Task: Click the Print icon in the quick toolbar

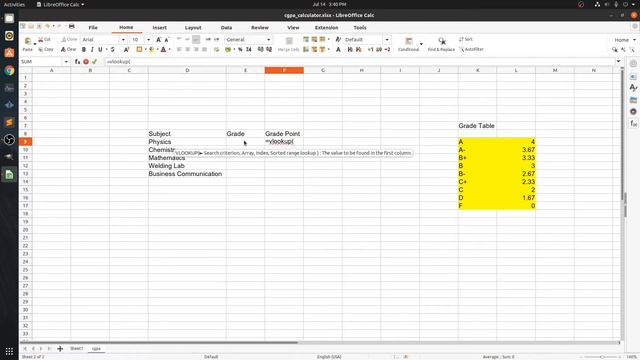Action: click(x=71, y=26)
